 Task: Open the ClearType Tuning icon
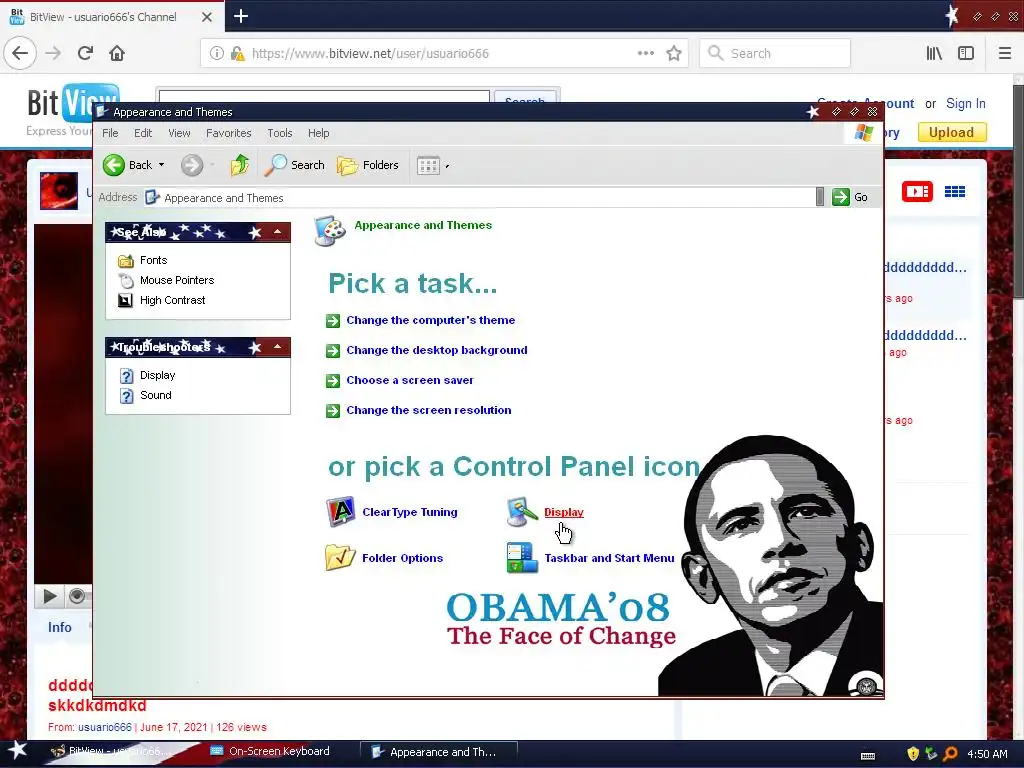coord(340,512)
